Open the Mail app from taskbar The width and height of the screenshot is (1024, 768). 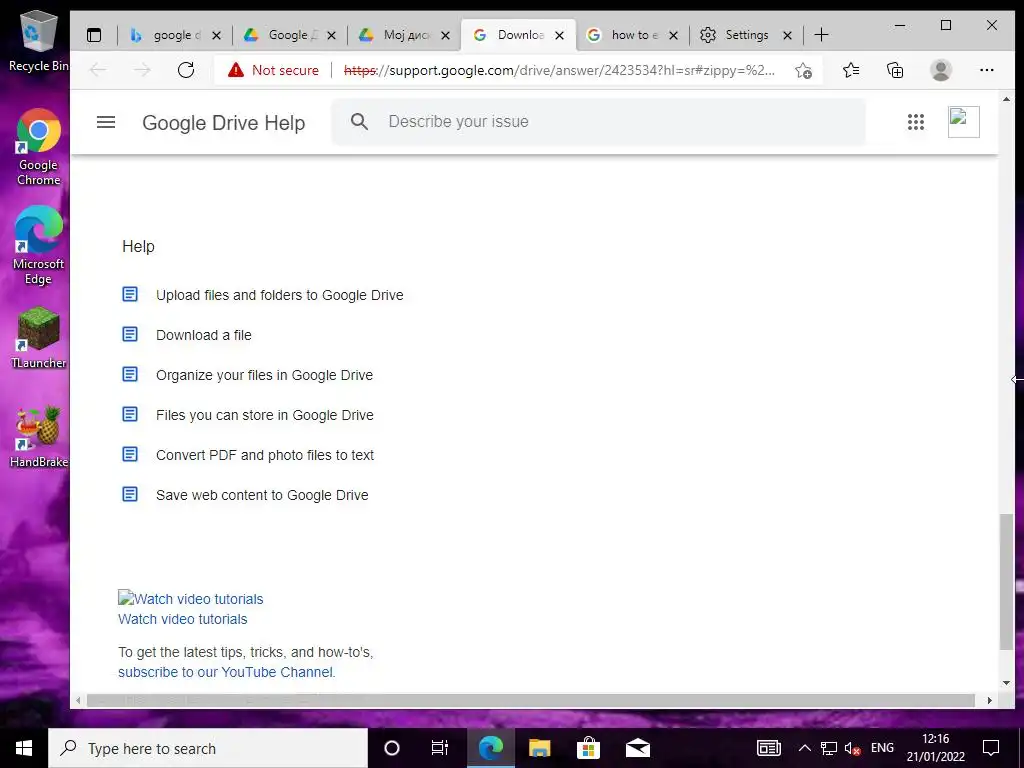[638, 748]
